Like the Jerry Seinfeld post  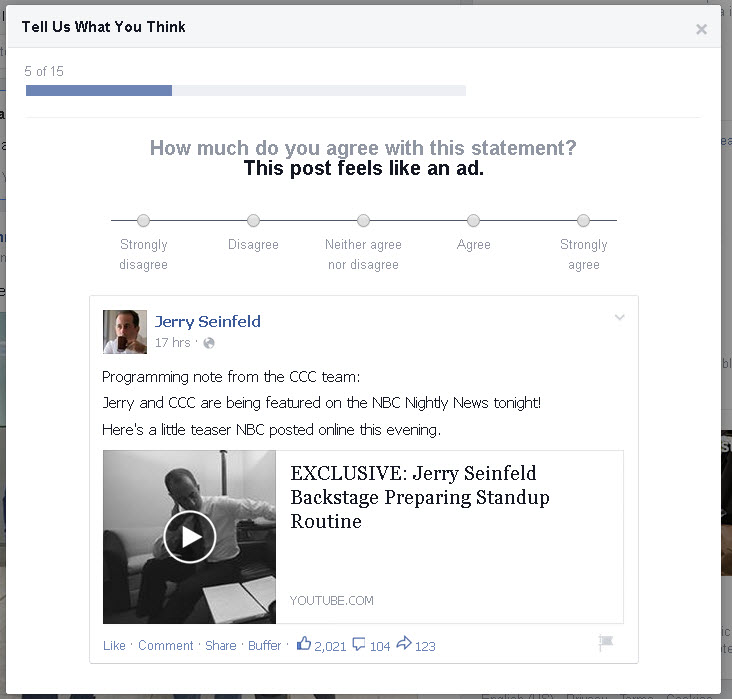(114, 645)
